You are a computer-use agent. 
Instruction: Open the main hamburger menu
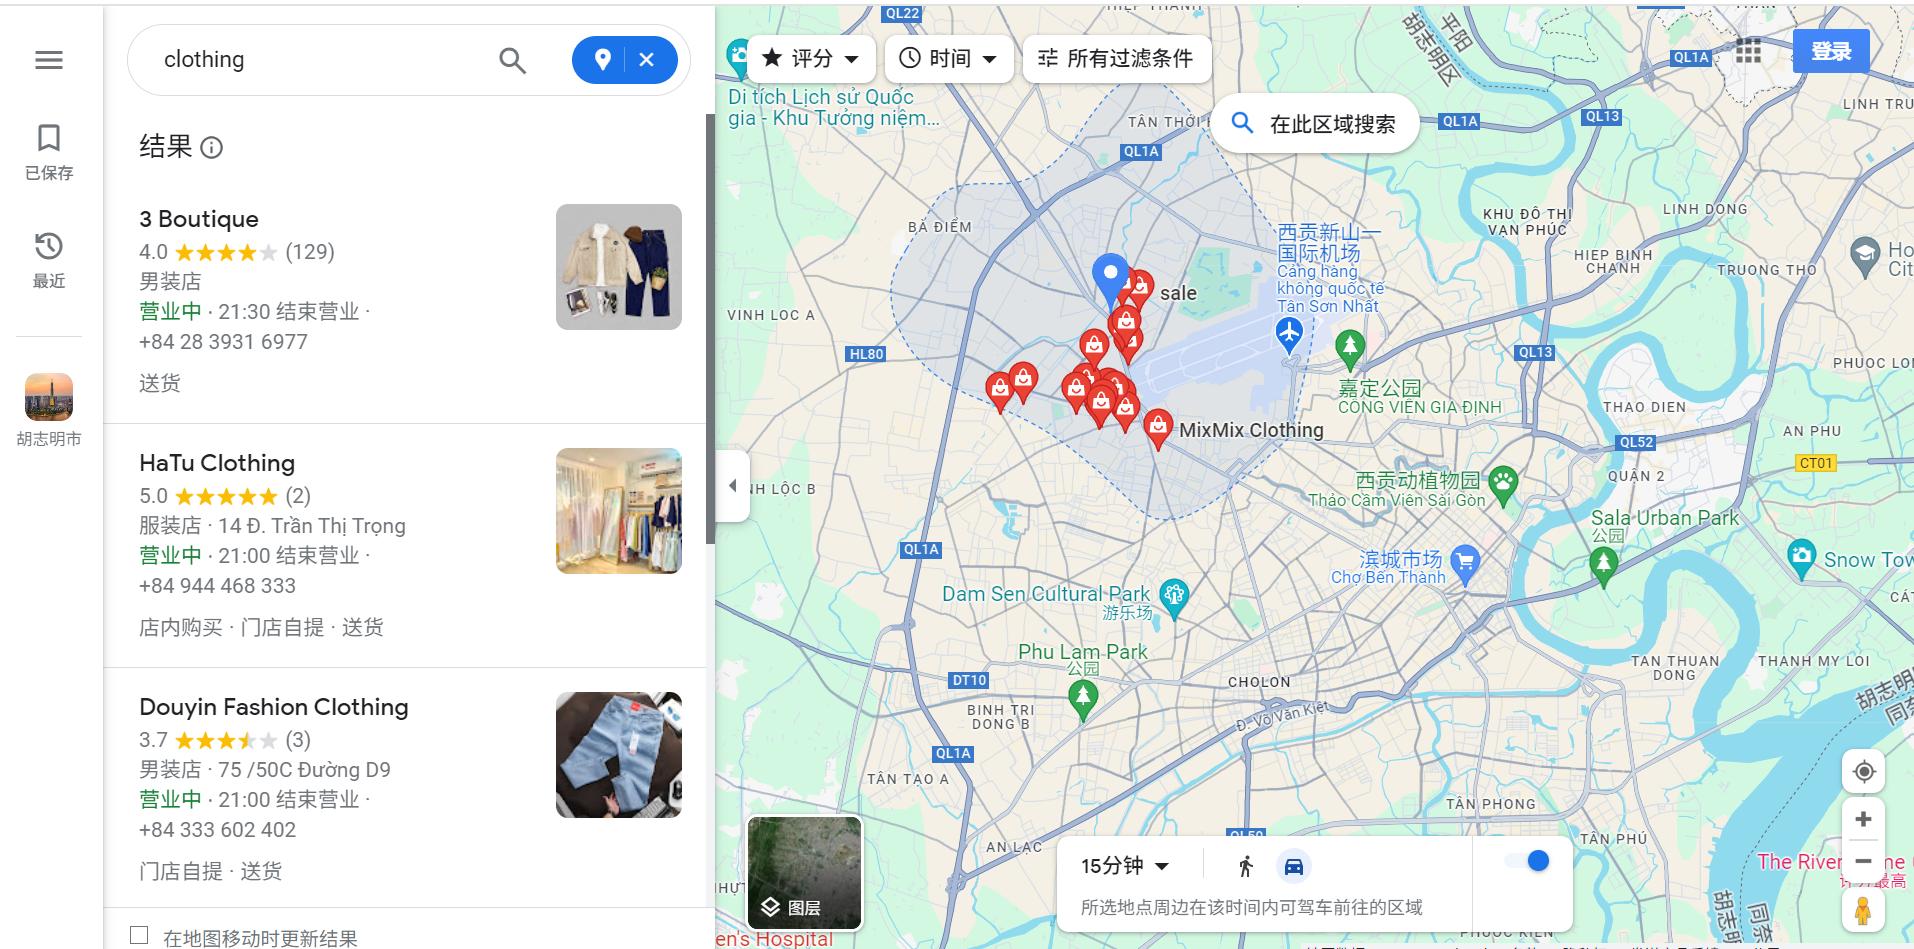[47, 60]
